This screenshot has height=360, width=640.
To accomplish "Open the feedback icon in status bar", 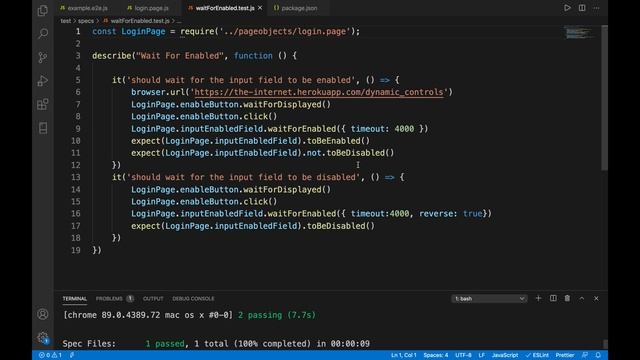I will click(x=585, y=355).
